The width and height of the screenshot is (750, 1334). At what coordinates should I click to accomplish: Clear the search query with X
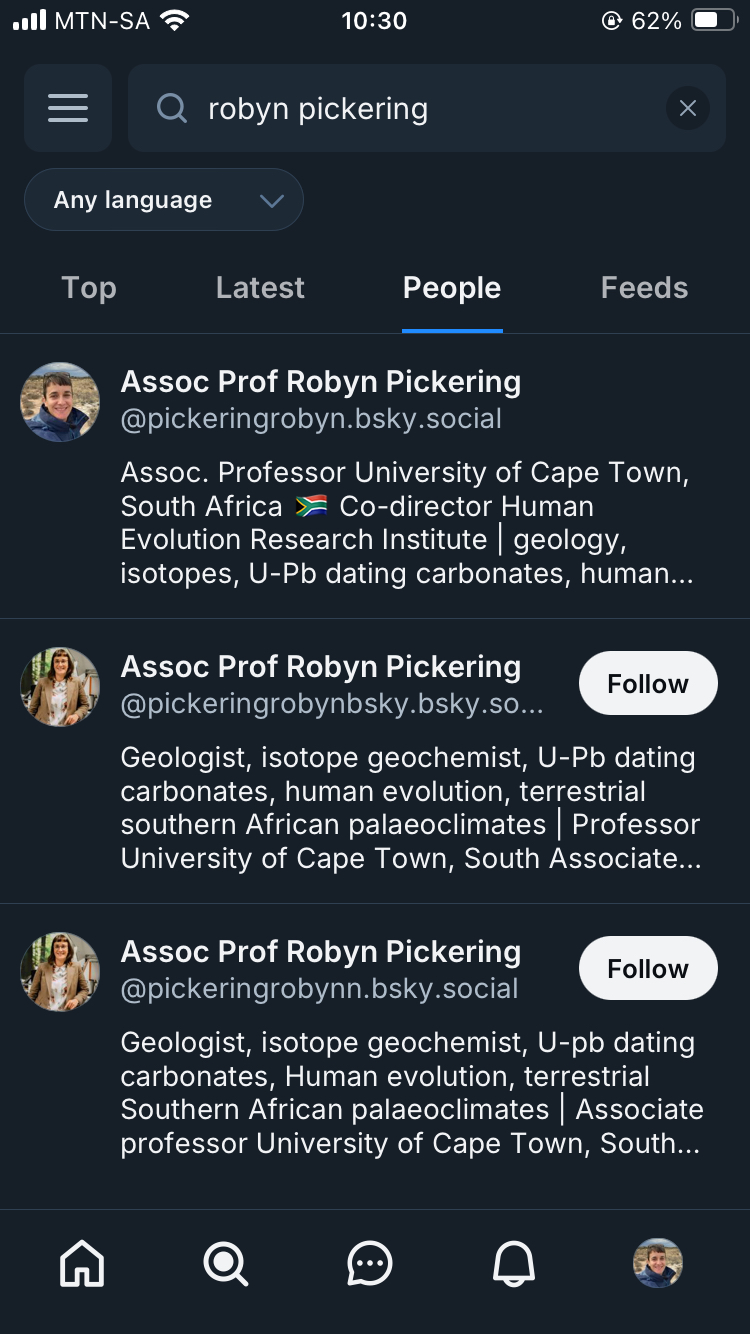click(687, 108)
